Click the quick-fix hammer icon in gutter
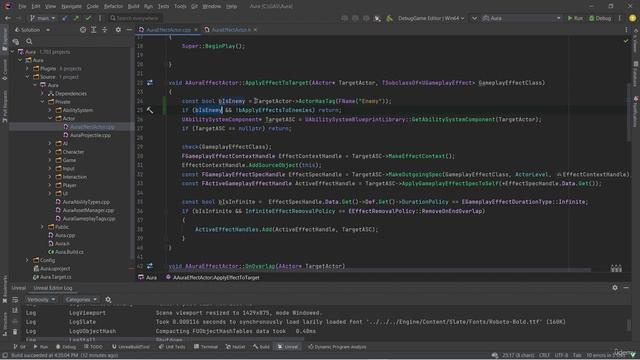 coord(150,110)
